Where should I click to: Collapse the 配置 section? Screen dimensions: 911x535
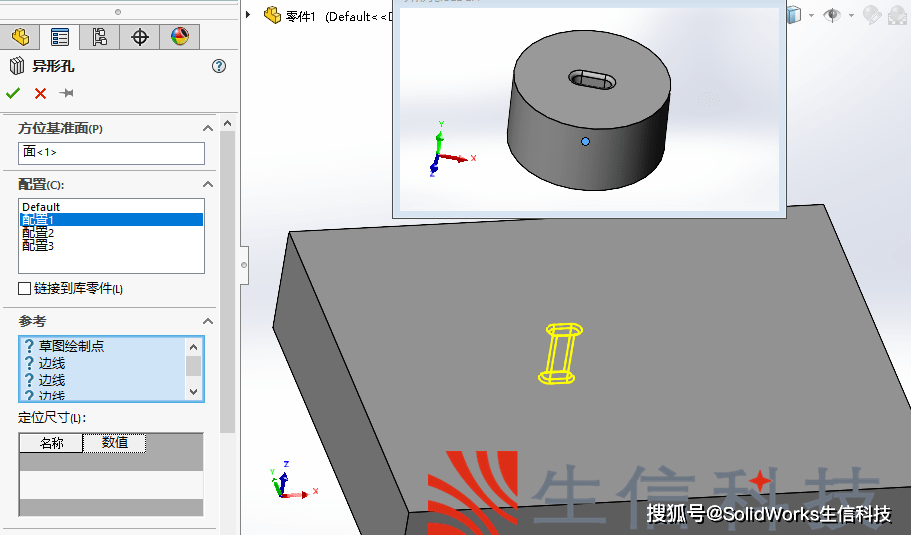point(208,184)
